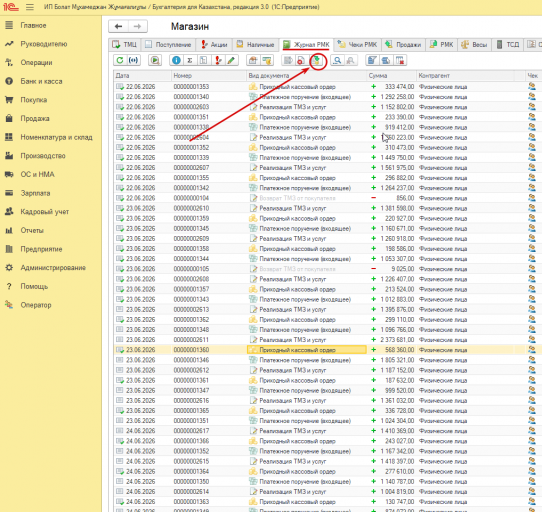
Task: Switch to the Чеки РМК tab
Action: (358, 44)
